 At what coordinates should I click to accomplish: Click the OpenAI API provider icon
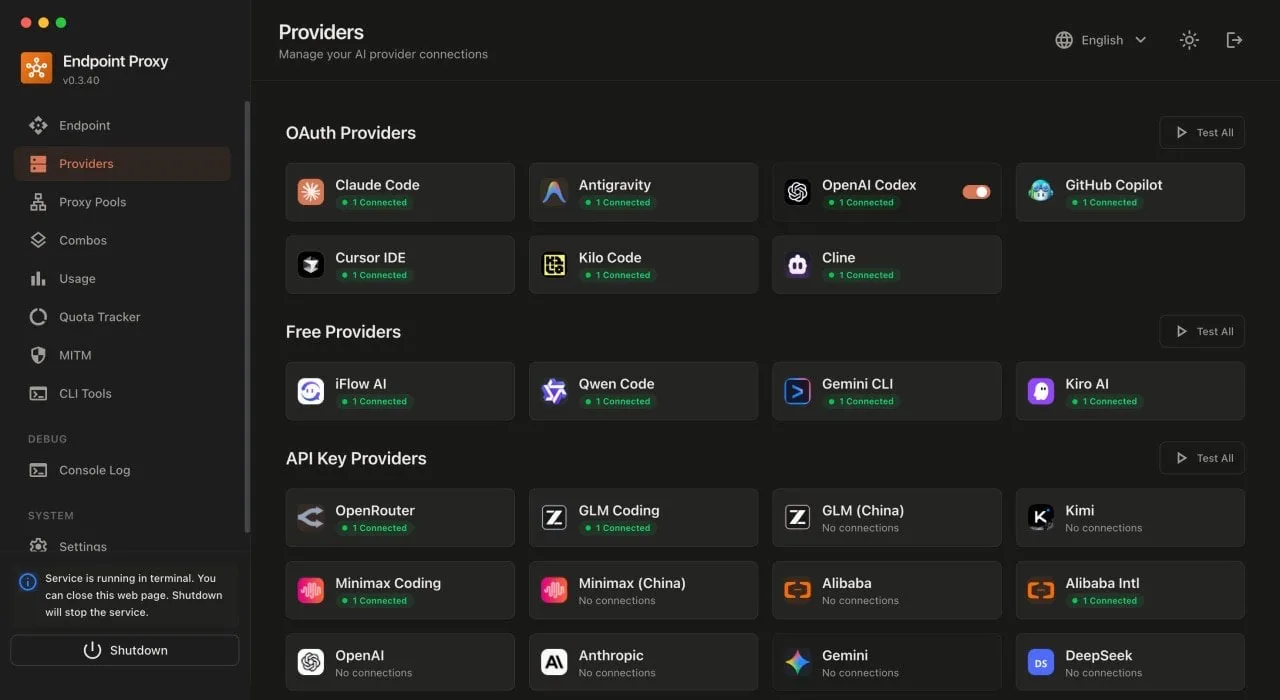pos(311,663)
